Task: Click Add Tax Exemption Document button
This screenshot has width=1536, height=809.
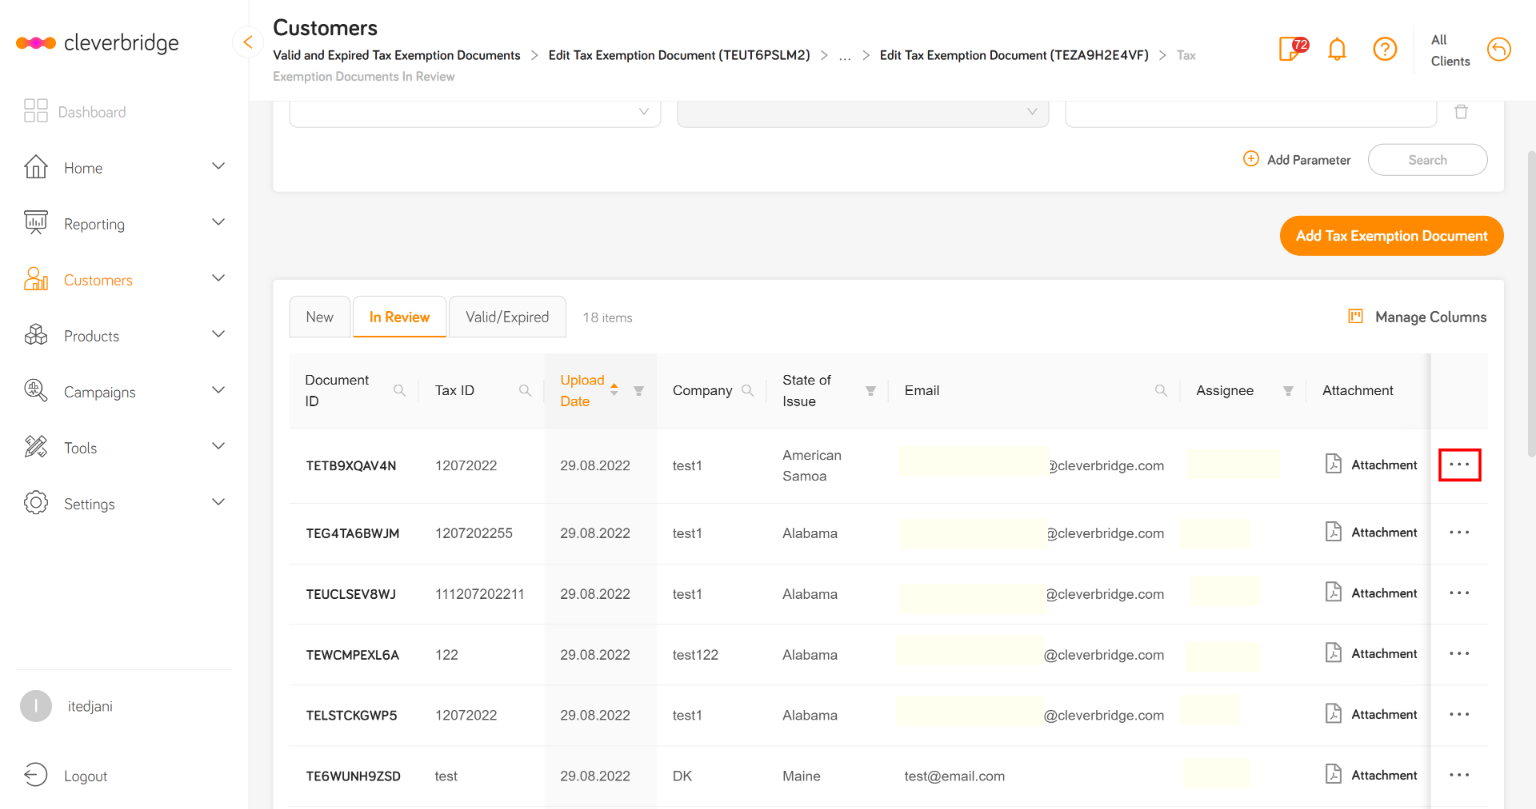Action: pos(1392,236)
